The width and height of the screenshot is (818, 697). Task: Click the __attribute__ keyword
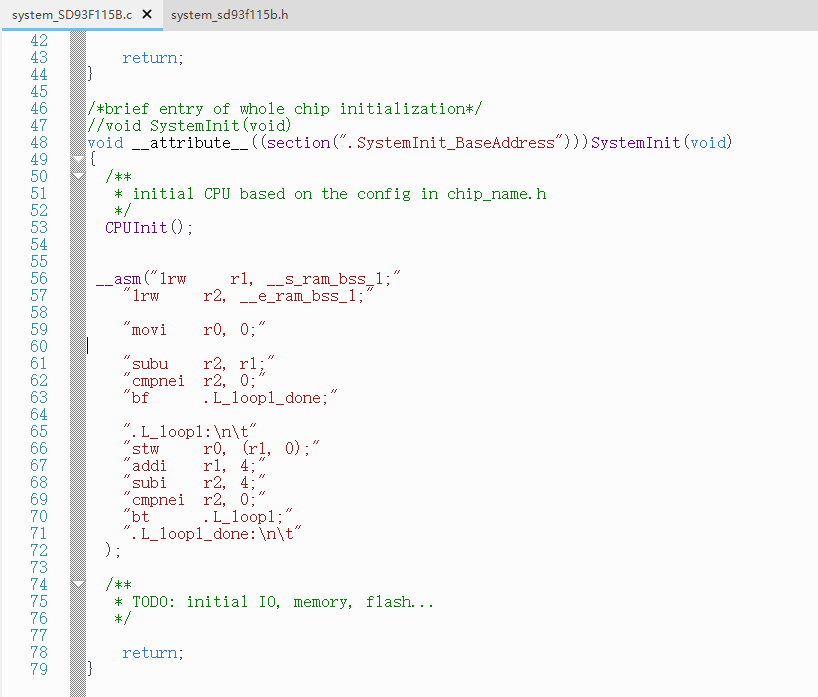point(190,142)
